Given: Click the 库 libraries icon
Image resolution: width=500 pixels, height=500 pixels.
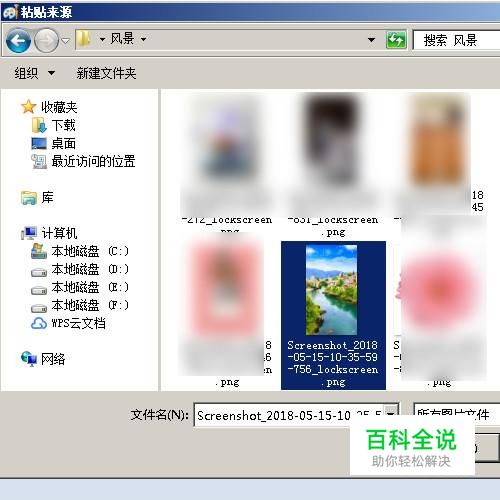Looking at the screenshot, I should (29, 198).
